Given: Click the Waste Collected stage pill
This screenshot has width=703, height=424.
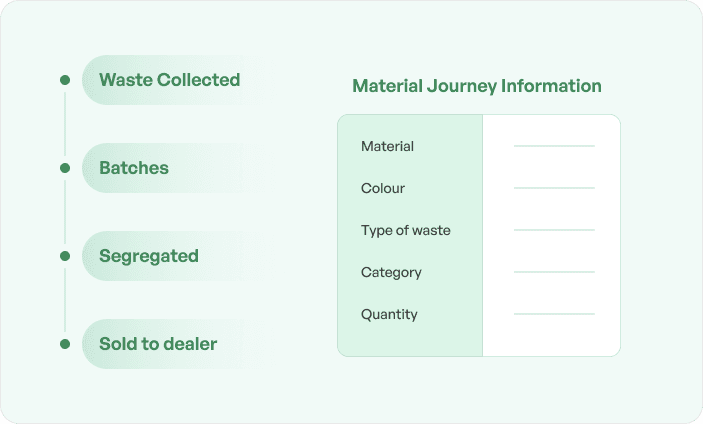Looking at the screenshot, I should 169,80.
